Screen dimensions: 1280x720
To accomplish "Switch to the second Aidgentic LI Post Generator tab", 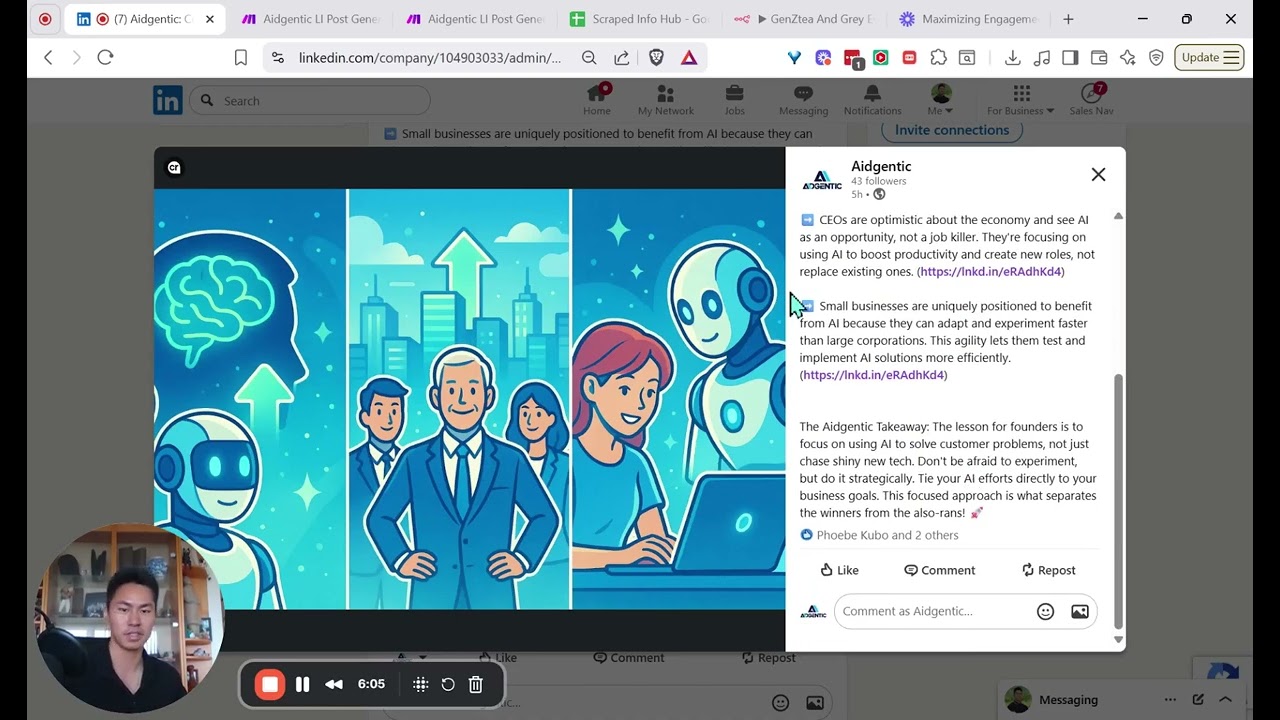I will pos(475,19).
